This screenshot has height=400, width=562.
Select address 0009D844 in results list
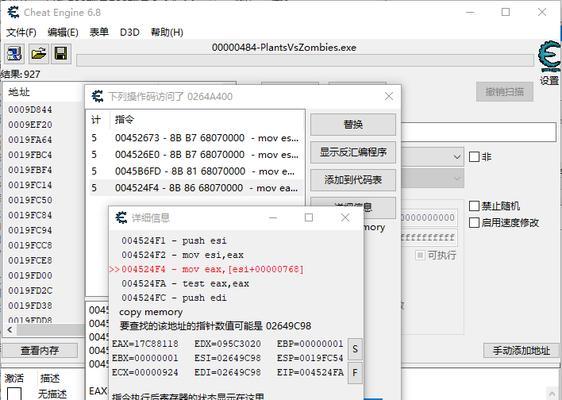pyautogui.click(x=30, y=110)
